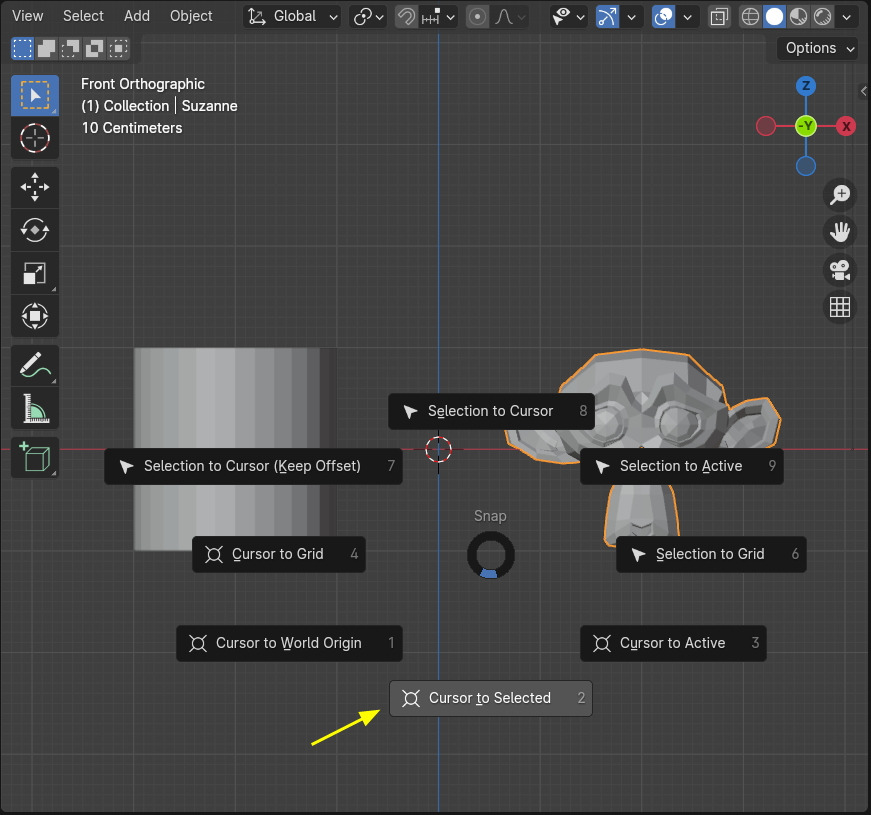Image resolution: width=871 pixels, height=815 pixels.
Task: Open object visibility and selectability dropdown
Action: [x=568, y=17]
